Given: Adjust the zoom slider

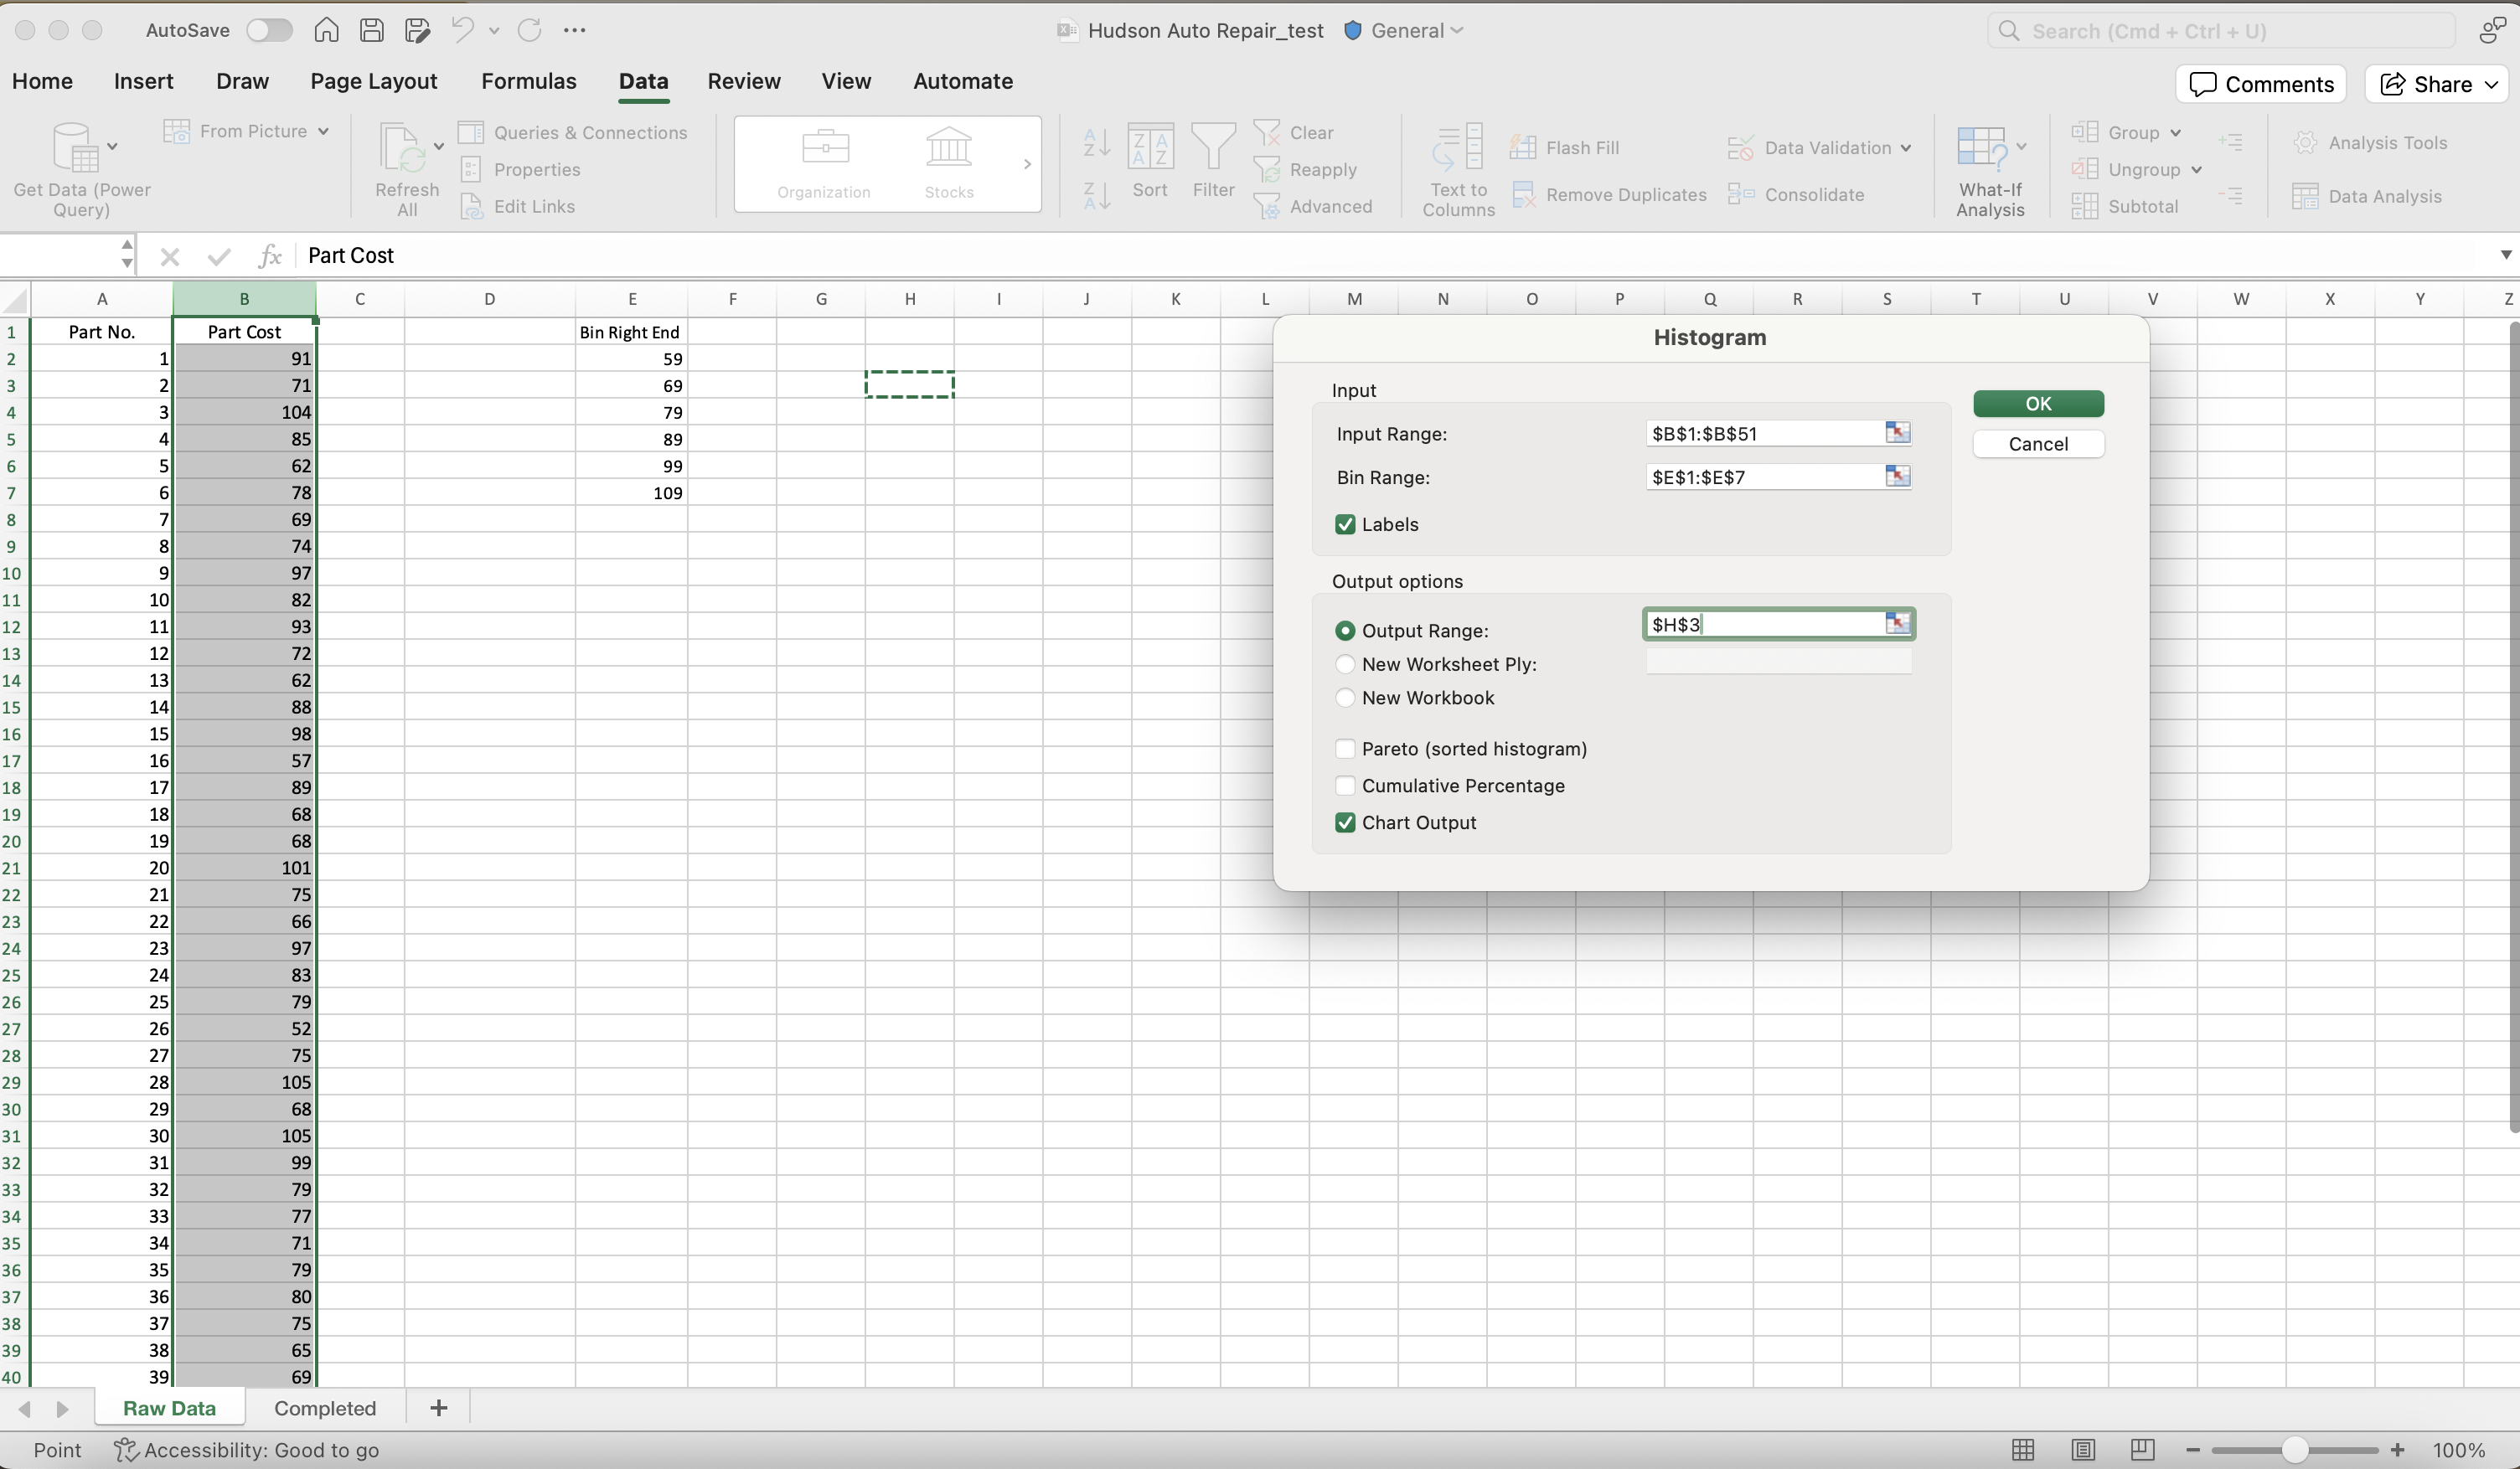Looking at the screenshot, I should [x=2295, y=1449].
